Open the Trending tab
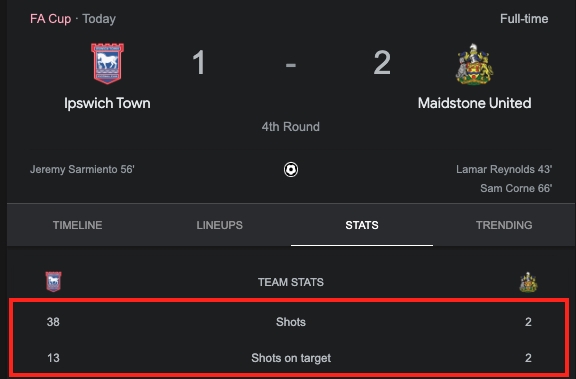The image size is (576, 379). pyautogui.click(x=504, y=225)
